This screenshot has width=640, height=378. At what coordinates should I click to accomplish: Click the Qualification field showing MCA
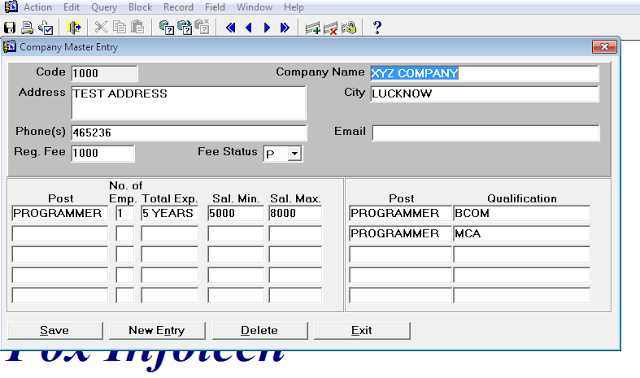point(521,233)
